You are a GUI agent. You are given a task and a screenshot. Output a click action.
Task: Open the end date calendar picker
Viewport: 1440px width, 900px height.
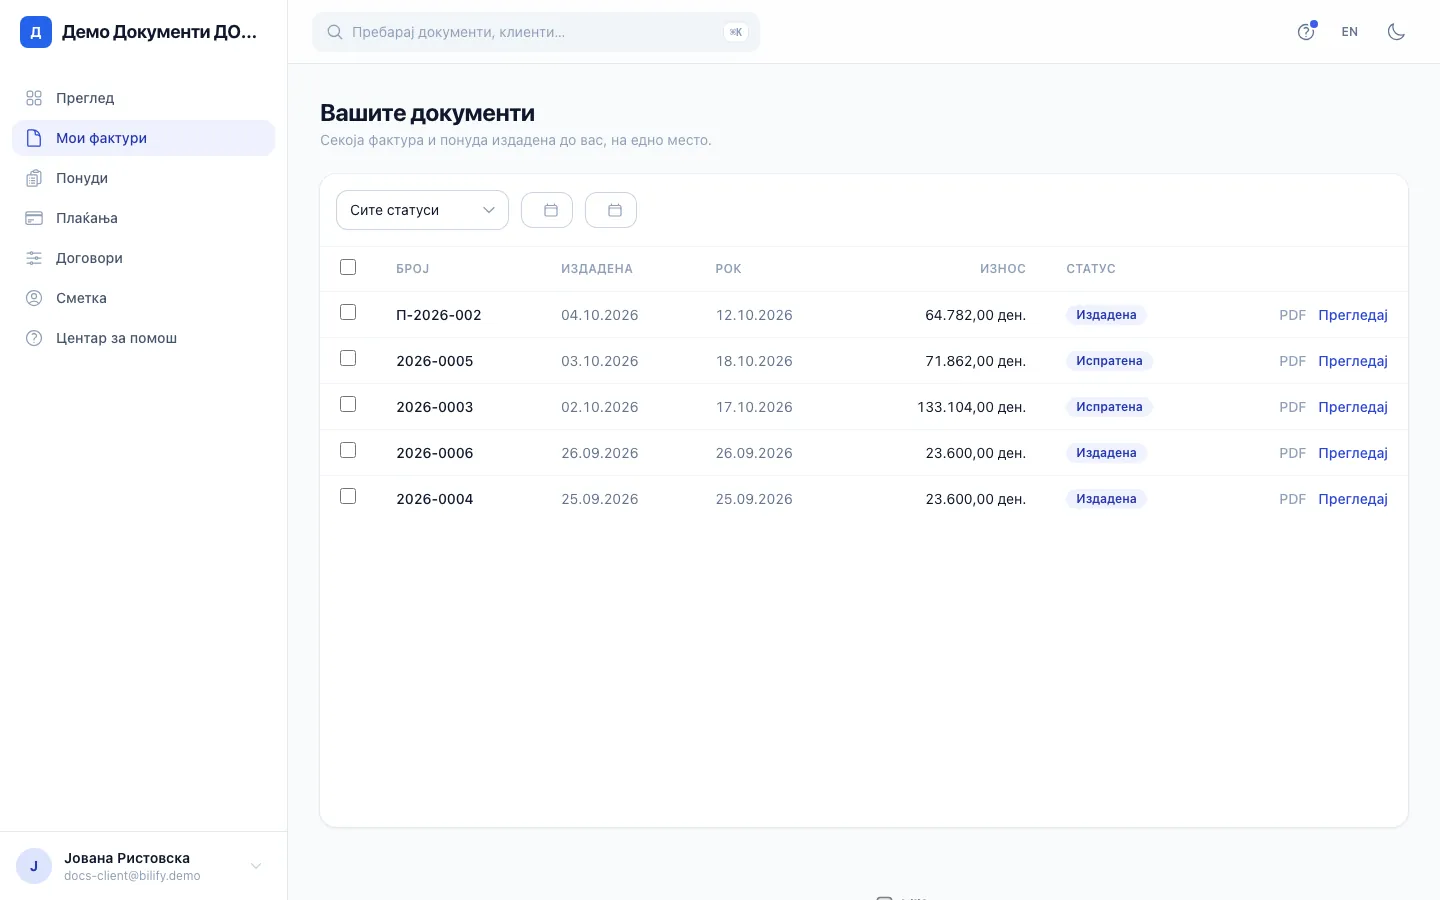[x=611, y=210]
